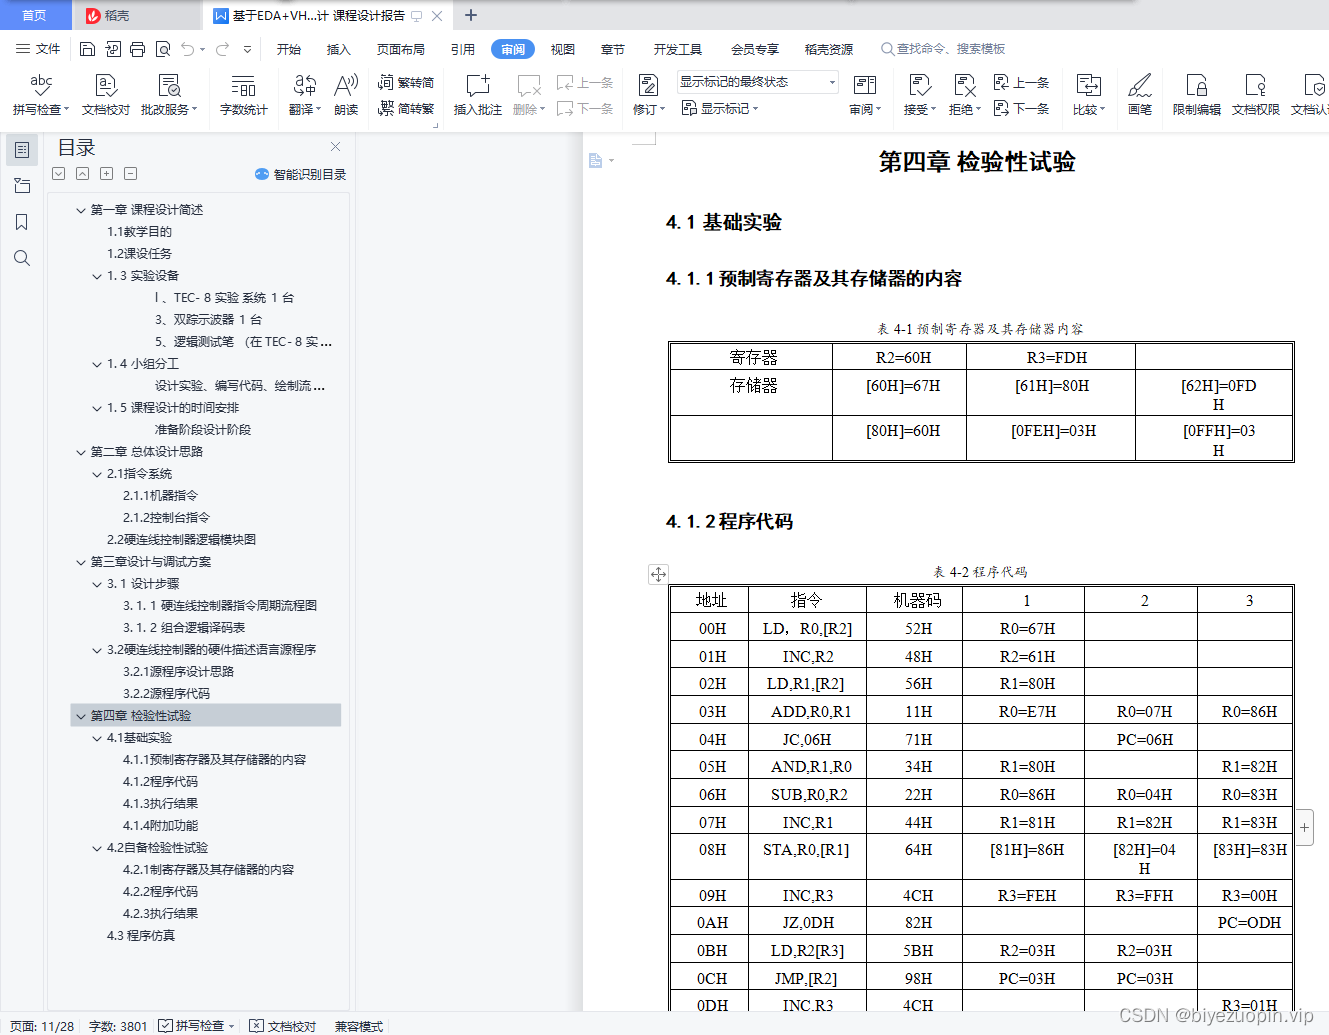Reject the change with 拒绝 icon
The height and width of the screenshot is (1035, 1329).
coord(965,94)
